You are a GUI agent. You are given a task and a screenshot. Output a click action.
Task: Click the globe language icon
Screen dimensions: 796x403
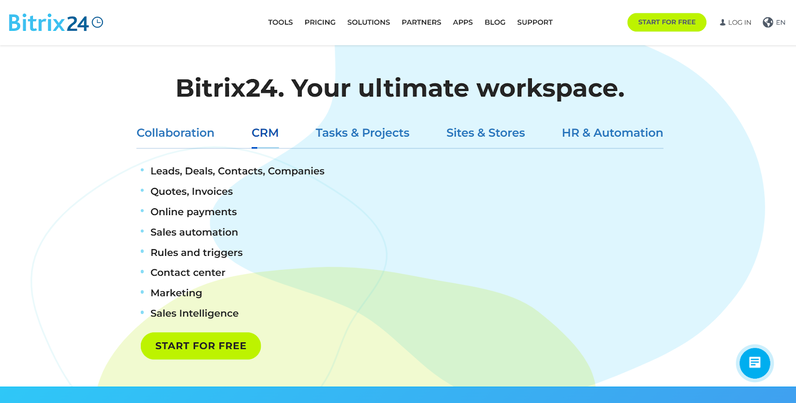(768, 22)
